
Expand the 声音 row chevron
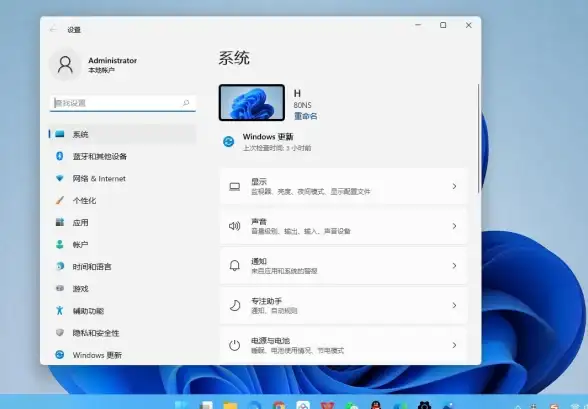(454, 226)
